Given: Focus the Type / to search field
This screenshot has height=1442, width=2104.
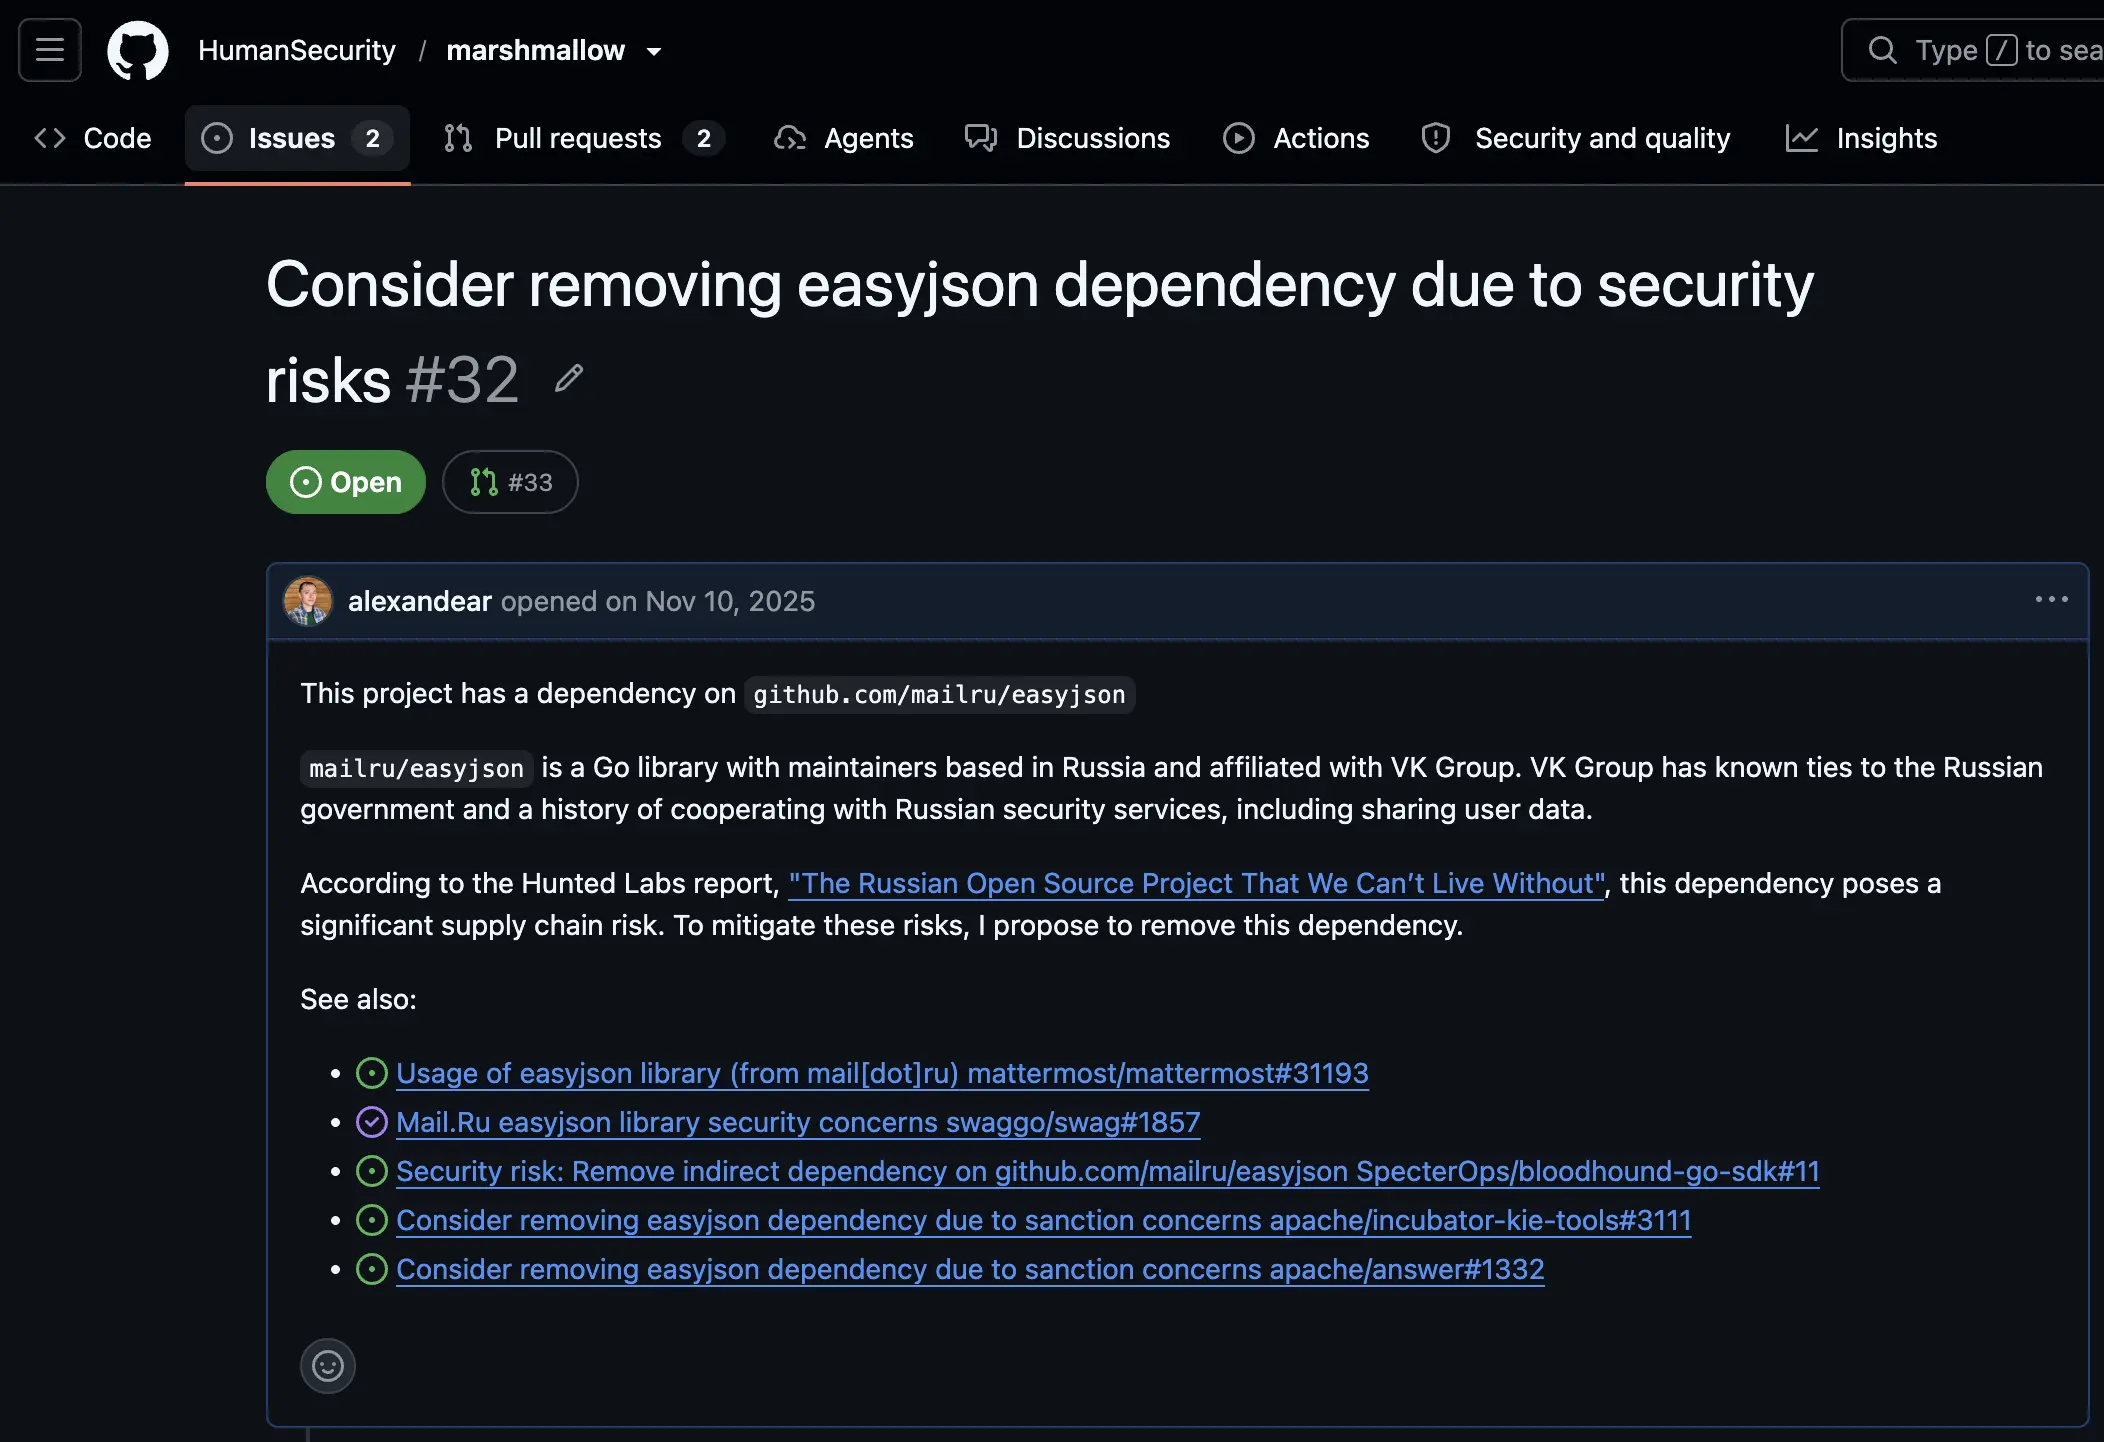Looking at the screenshot, I should 1973,50.
